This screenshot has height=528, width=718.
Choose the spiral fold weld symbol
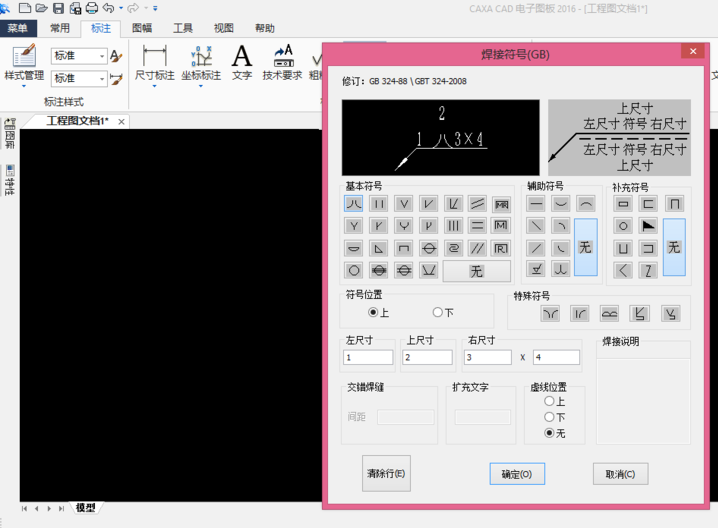pos(453,248)
